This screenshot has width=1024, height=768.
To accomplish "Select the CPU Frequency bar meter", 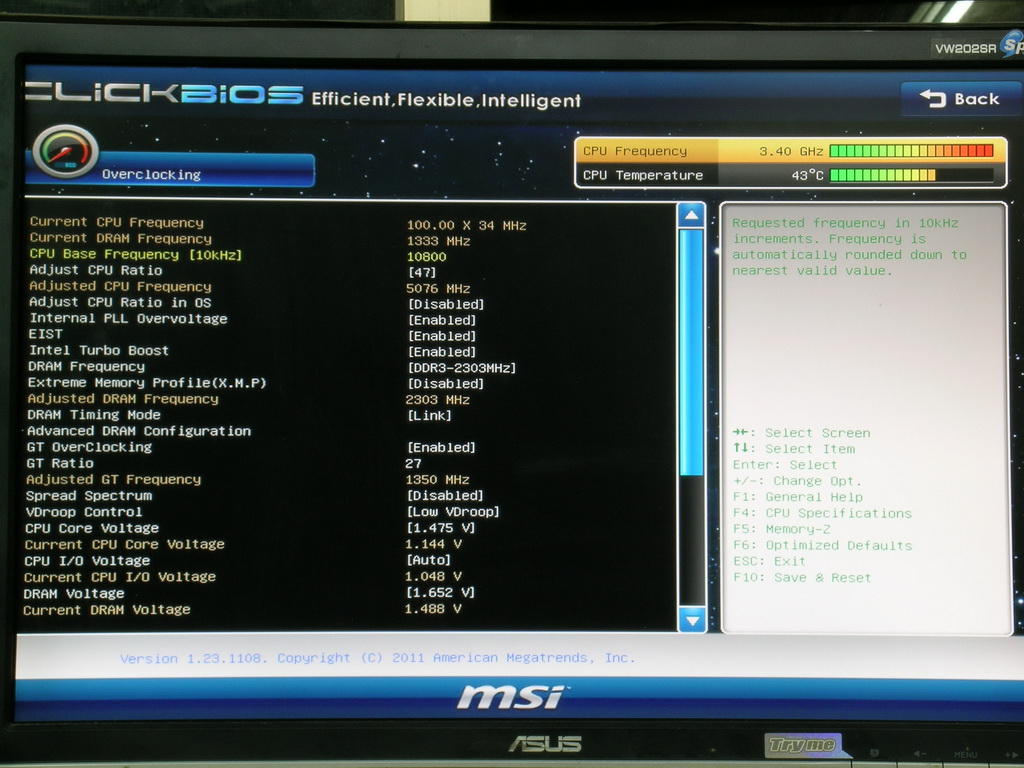I will pyautogui.click(x=912, y=151).
